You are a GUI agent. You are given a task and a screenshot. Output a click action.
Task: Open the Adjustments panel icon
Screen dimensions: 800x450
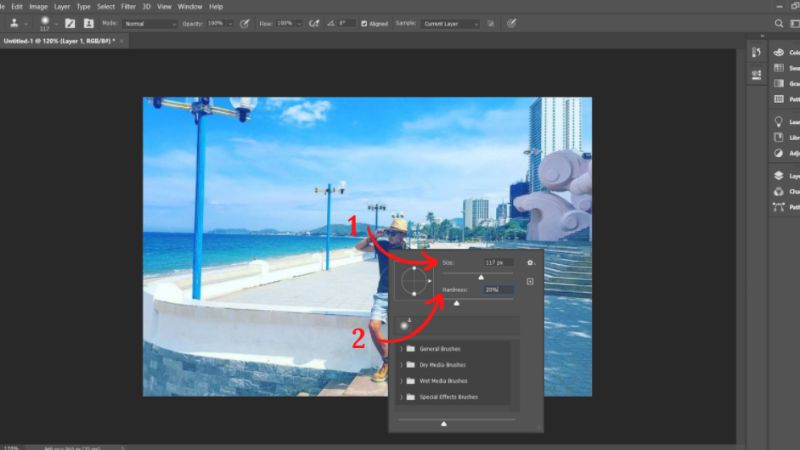tap(779, 153)
